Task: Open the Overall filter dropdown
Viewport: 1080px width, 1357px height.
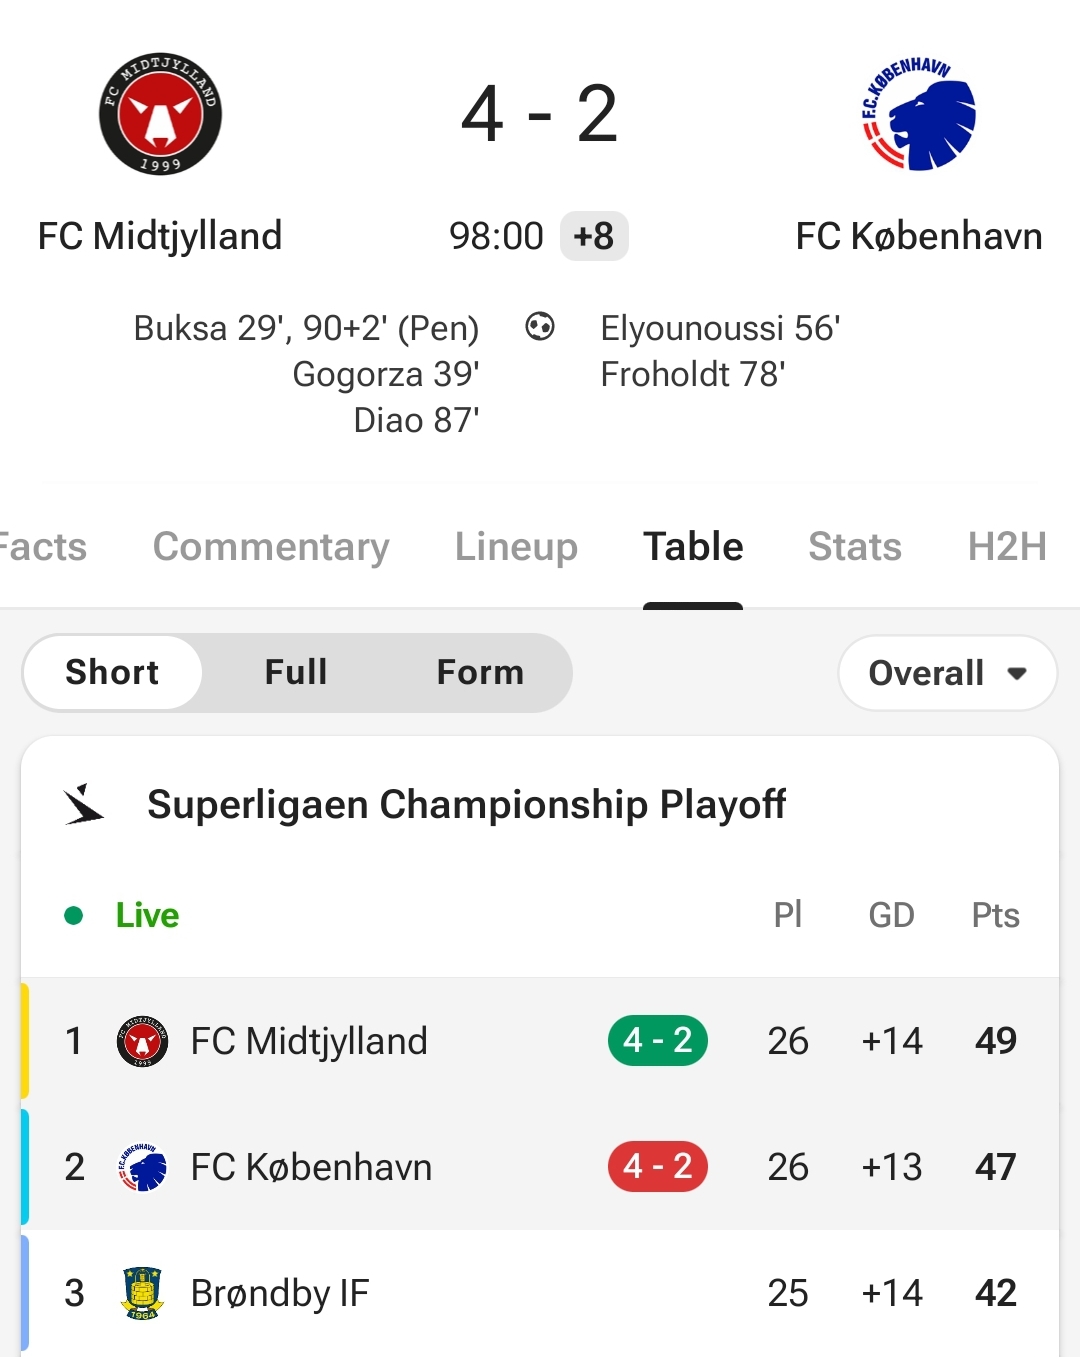Action: tap(947, 673)
